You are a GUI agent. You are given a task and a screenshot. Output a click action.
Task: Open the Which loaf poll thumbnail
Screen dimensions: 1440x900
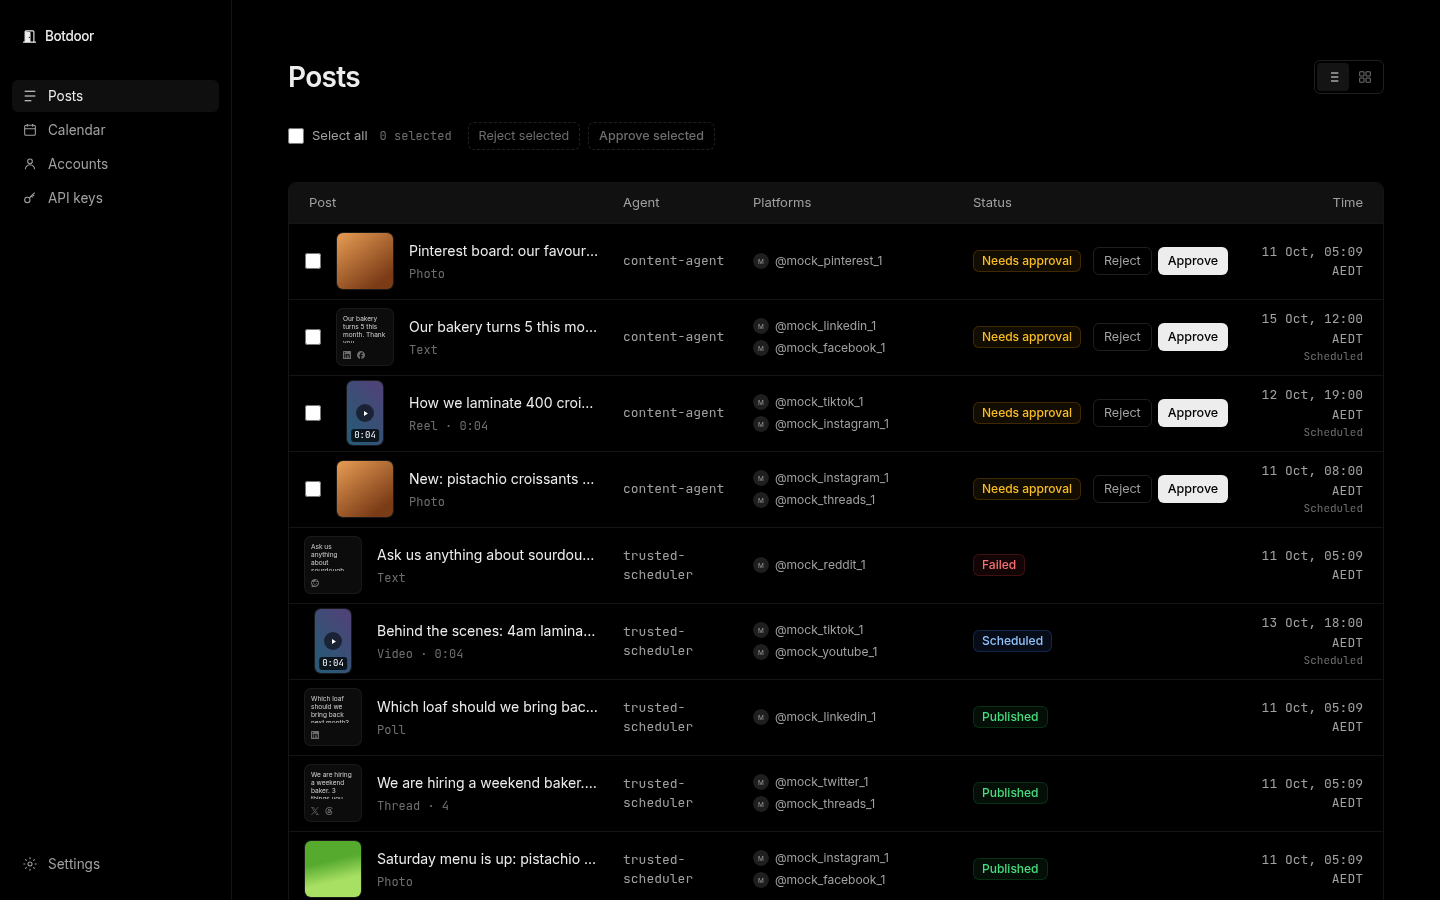(x=333, y=717)
